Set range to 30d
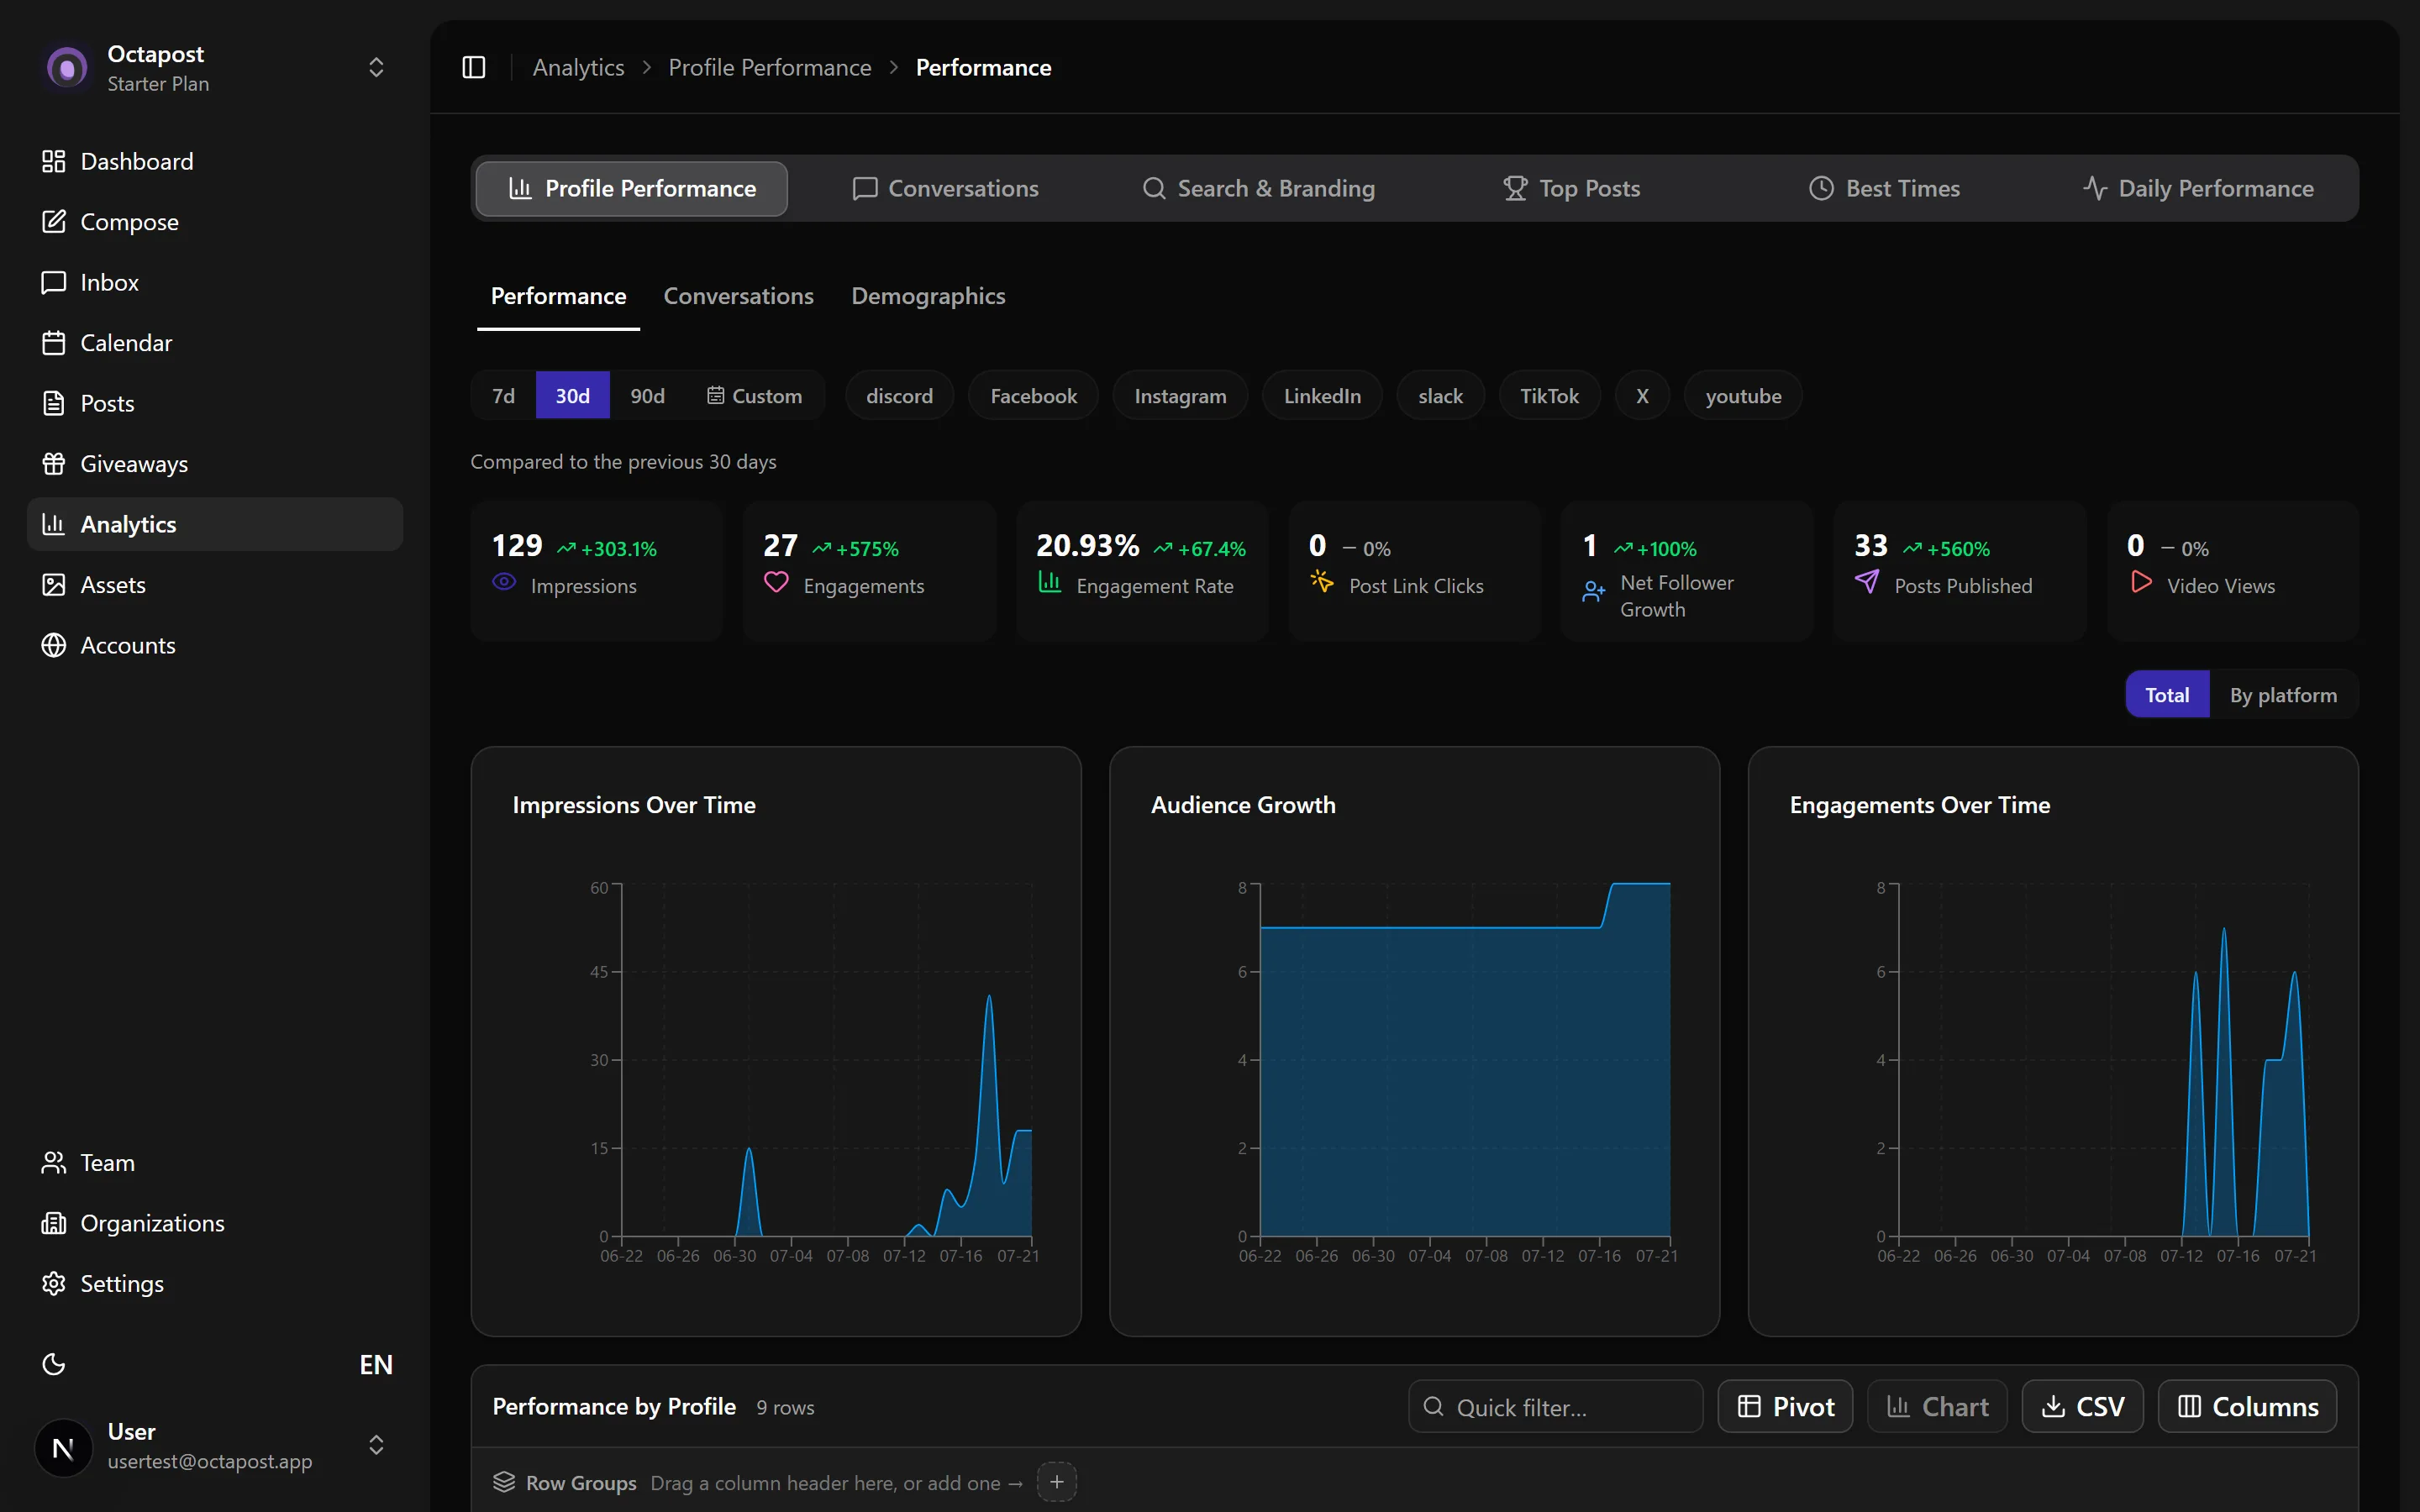 pos(572,395)
